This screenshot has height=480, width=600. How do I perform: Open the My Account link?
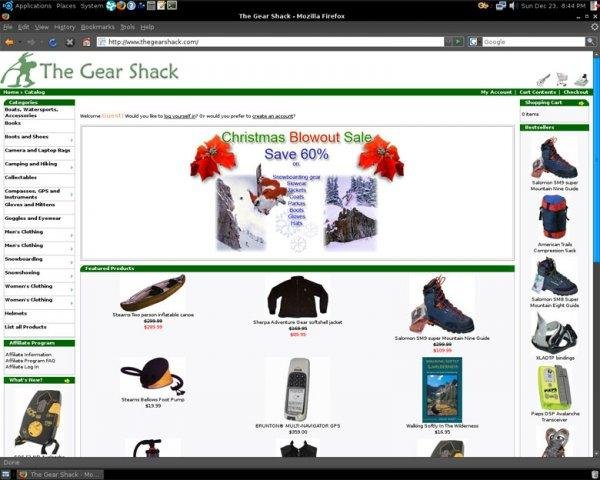tap(496, 92)
